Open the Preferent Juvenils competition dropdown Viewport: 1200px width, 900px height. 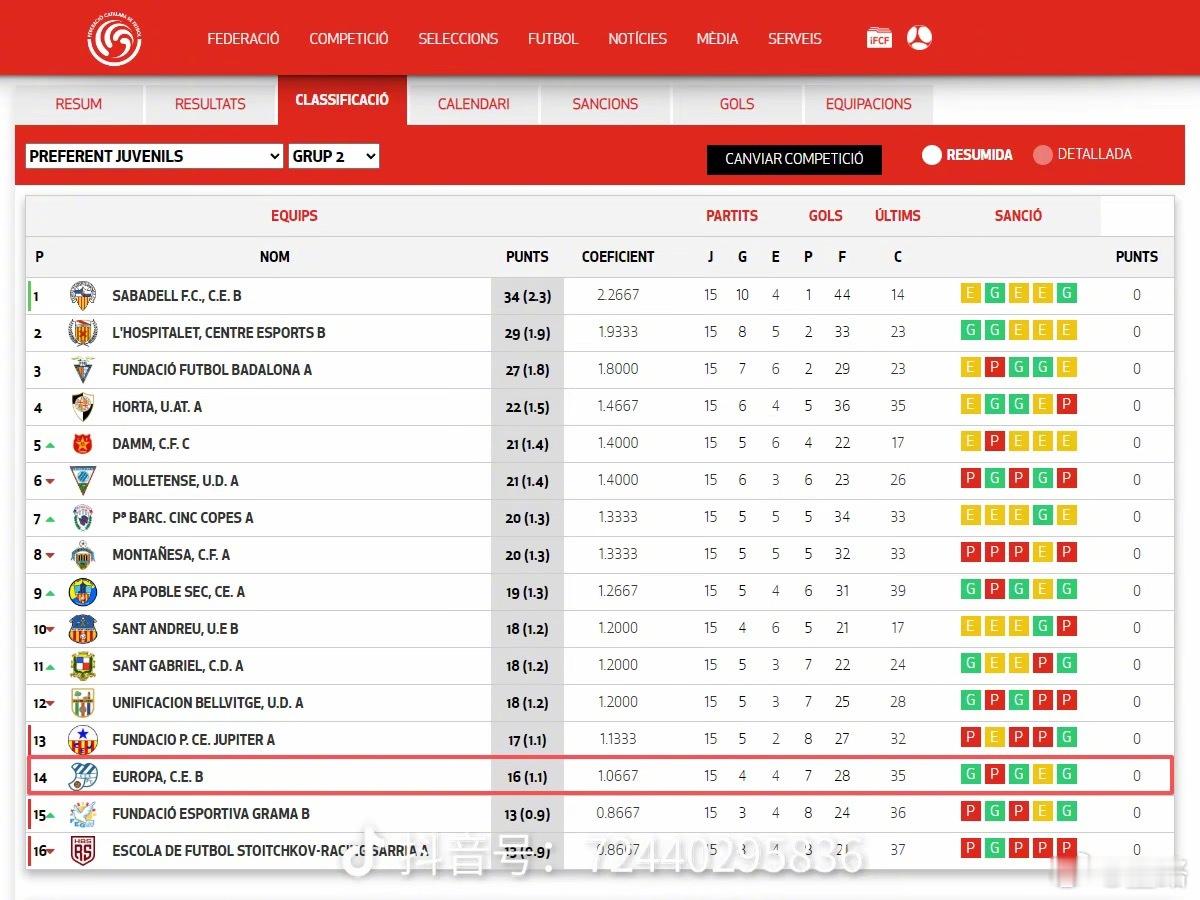(154, 156)
